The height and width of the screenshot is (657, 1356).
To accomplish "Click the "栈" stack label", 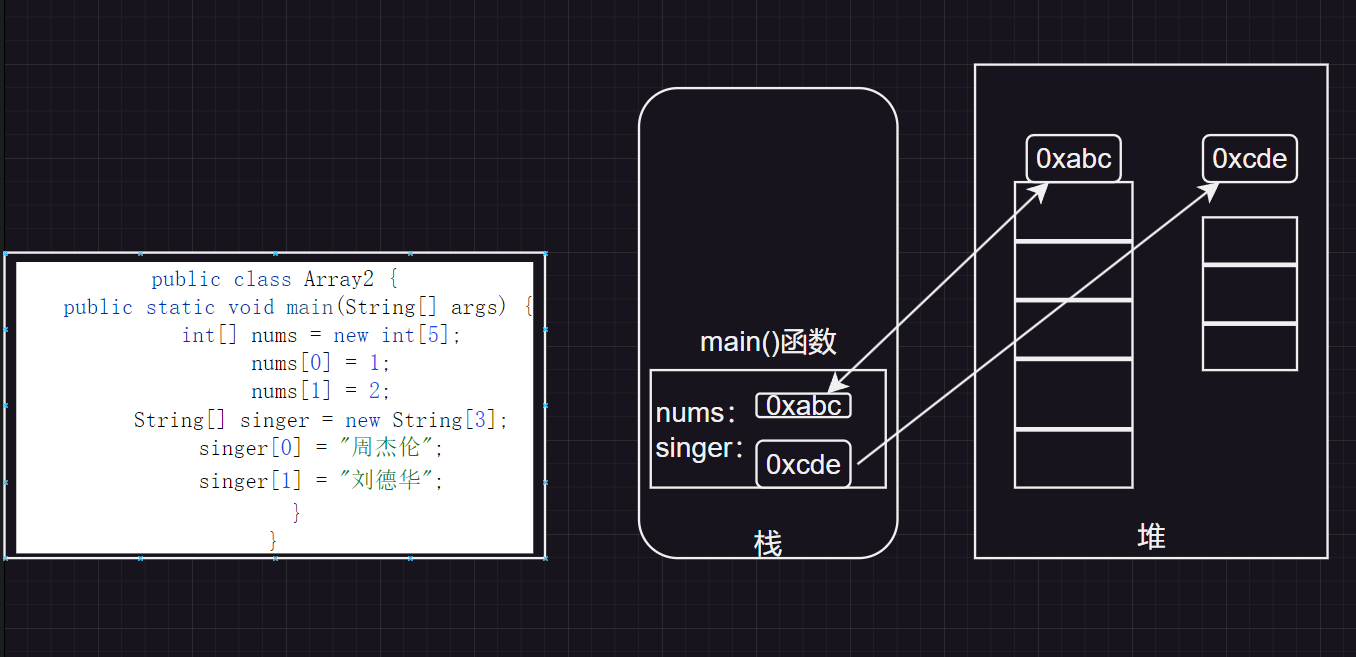I will [x=767, y=545].
